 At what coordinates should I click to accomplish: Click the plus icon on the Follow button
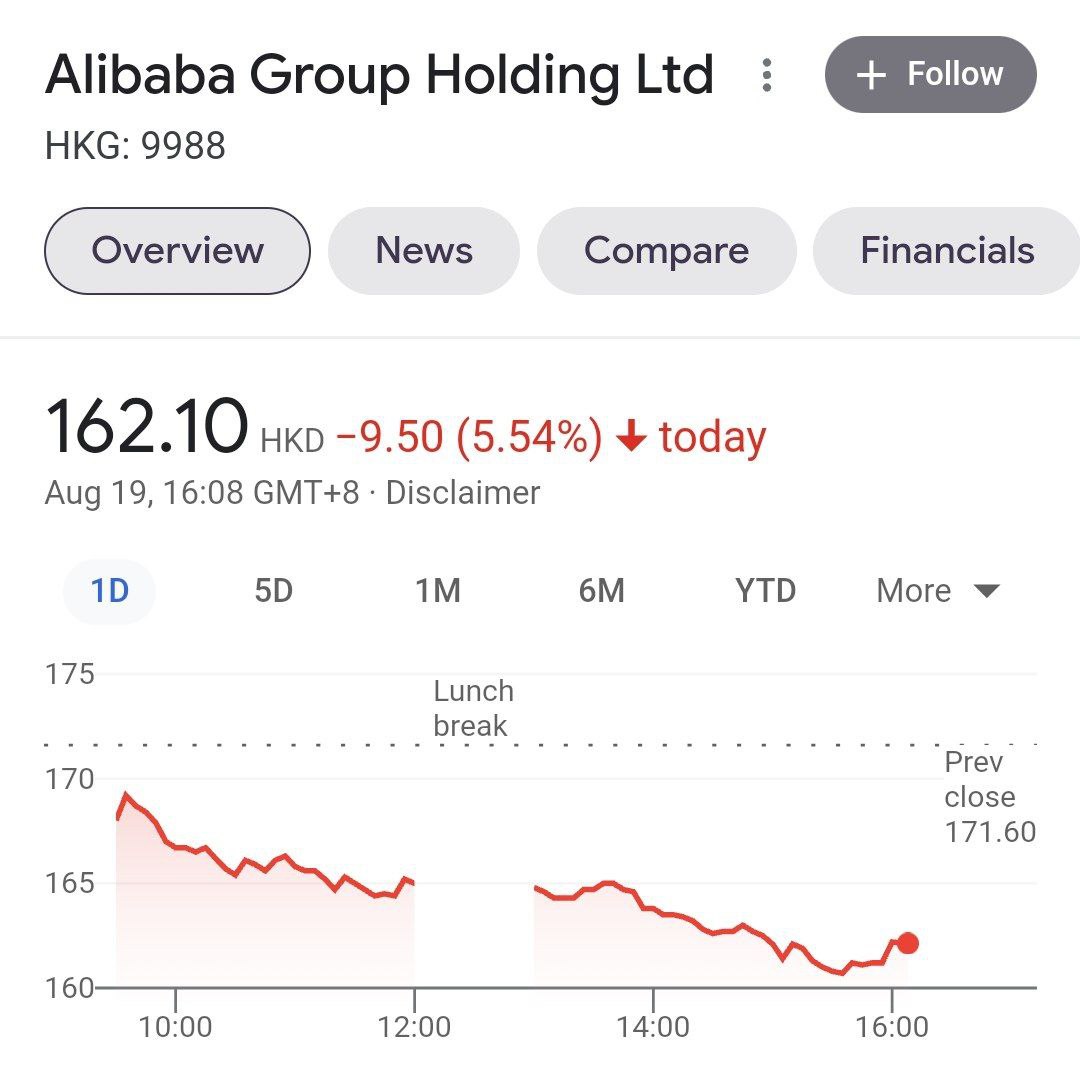click(873, 73)
